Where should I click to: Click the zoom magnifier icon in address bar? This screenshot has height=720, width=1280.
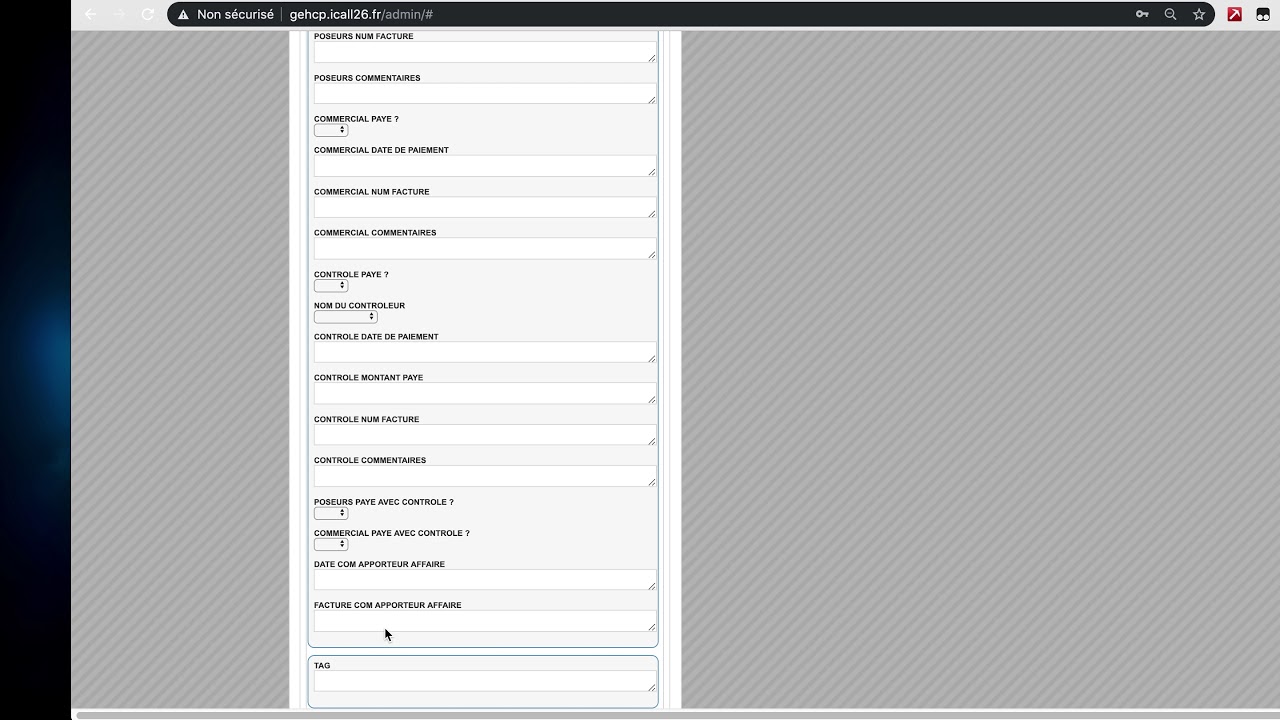pos(1170,14)
